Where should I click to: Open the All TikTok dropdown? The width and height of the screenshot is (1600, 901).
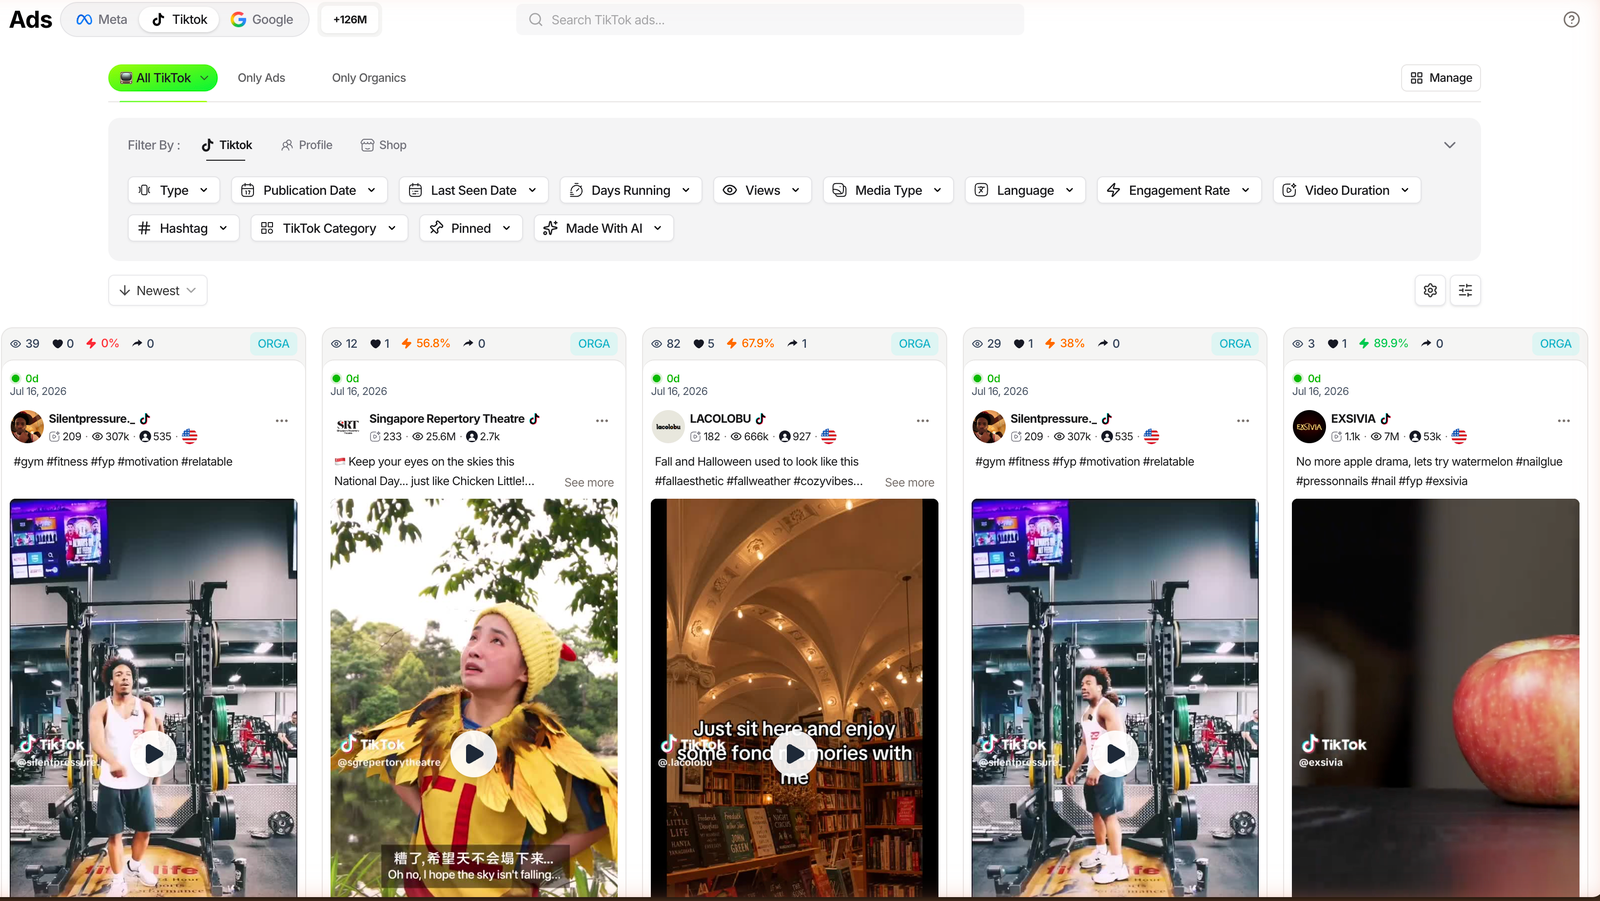pos(163,78)
